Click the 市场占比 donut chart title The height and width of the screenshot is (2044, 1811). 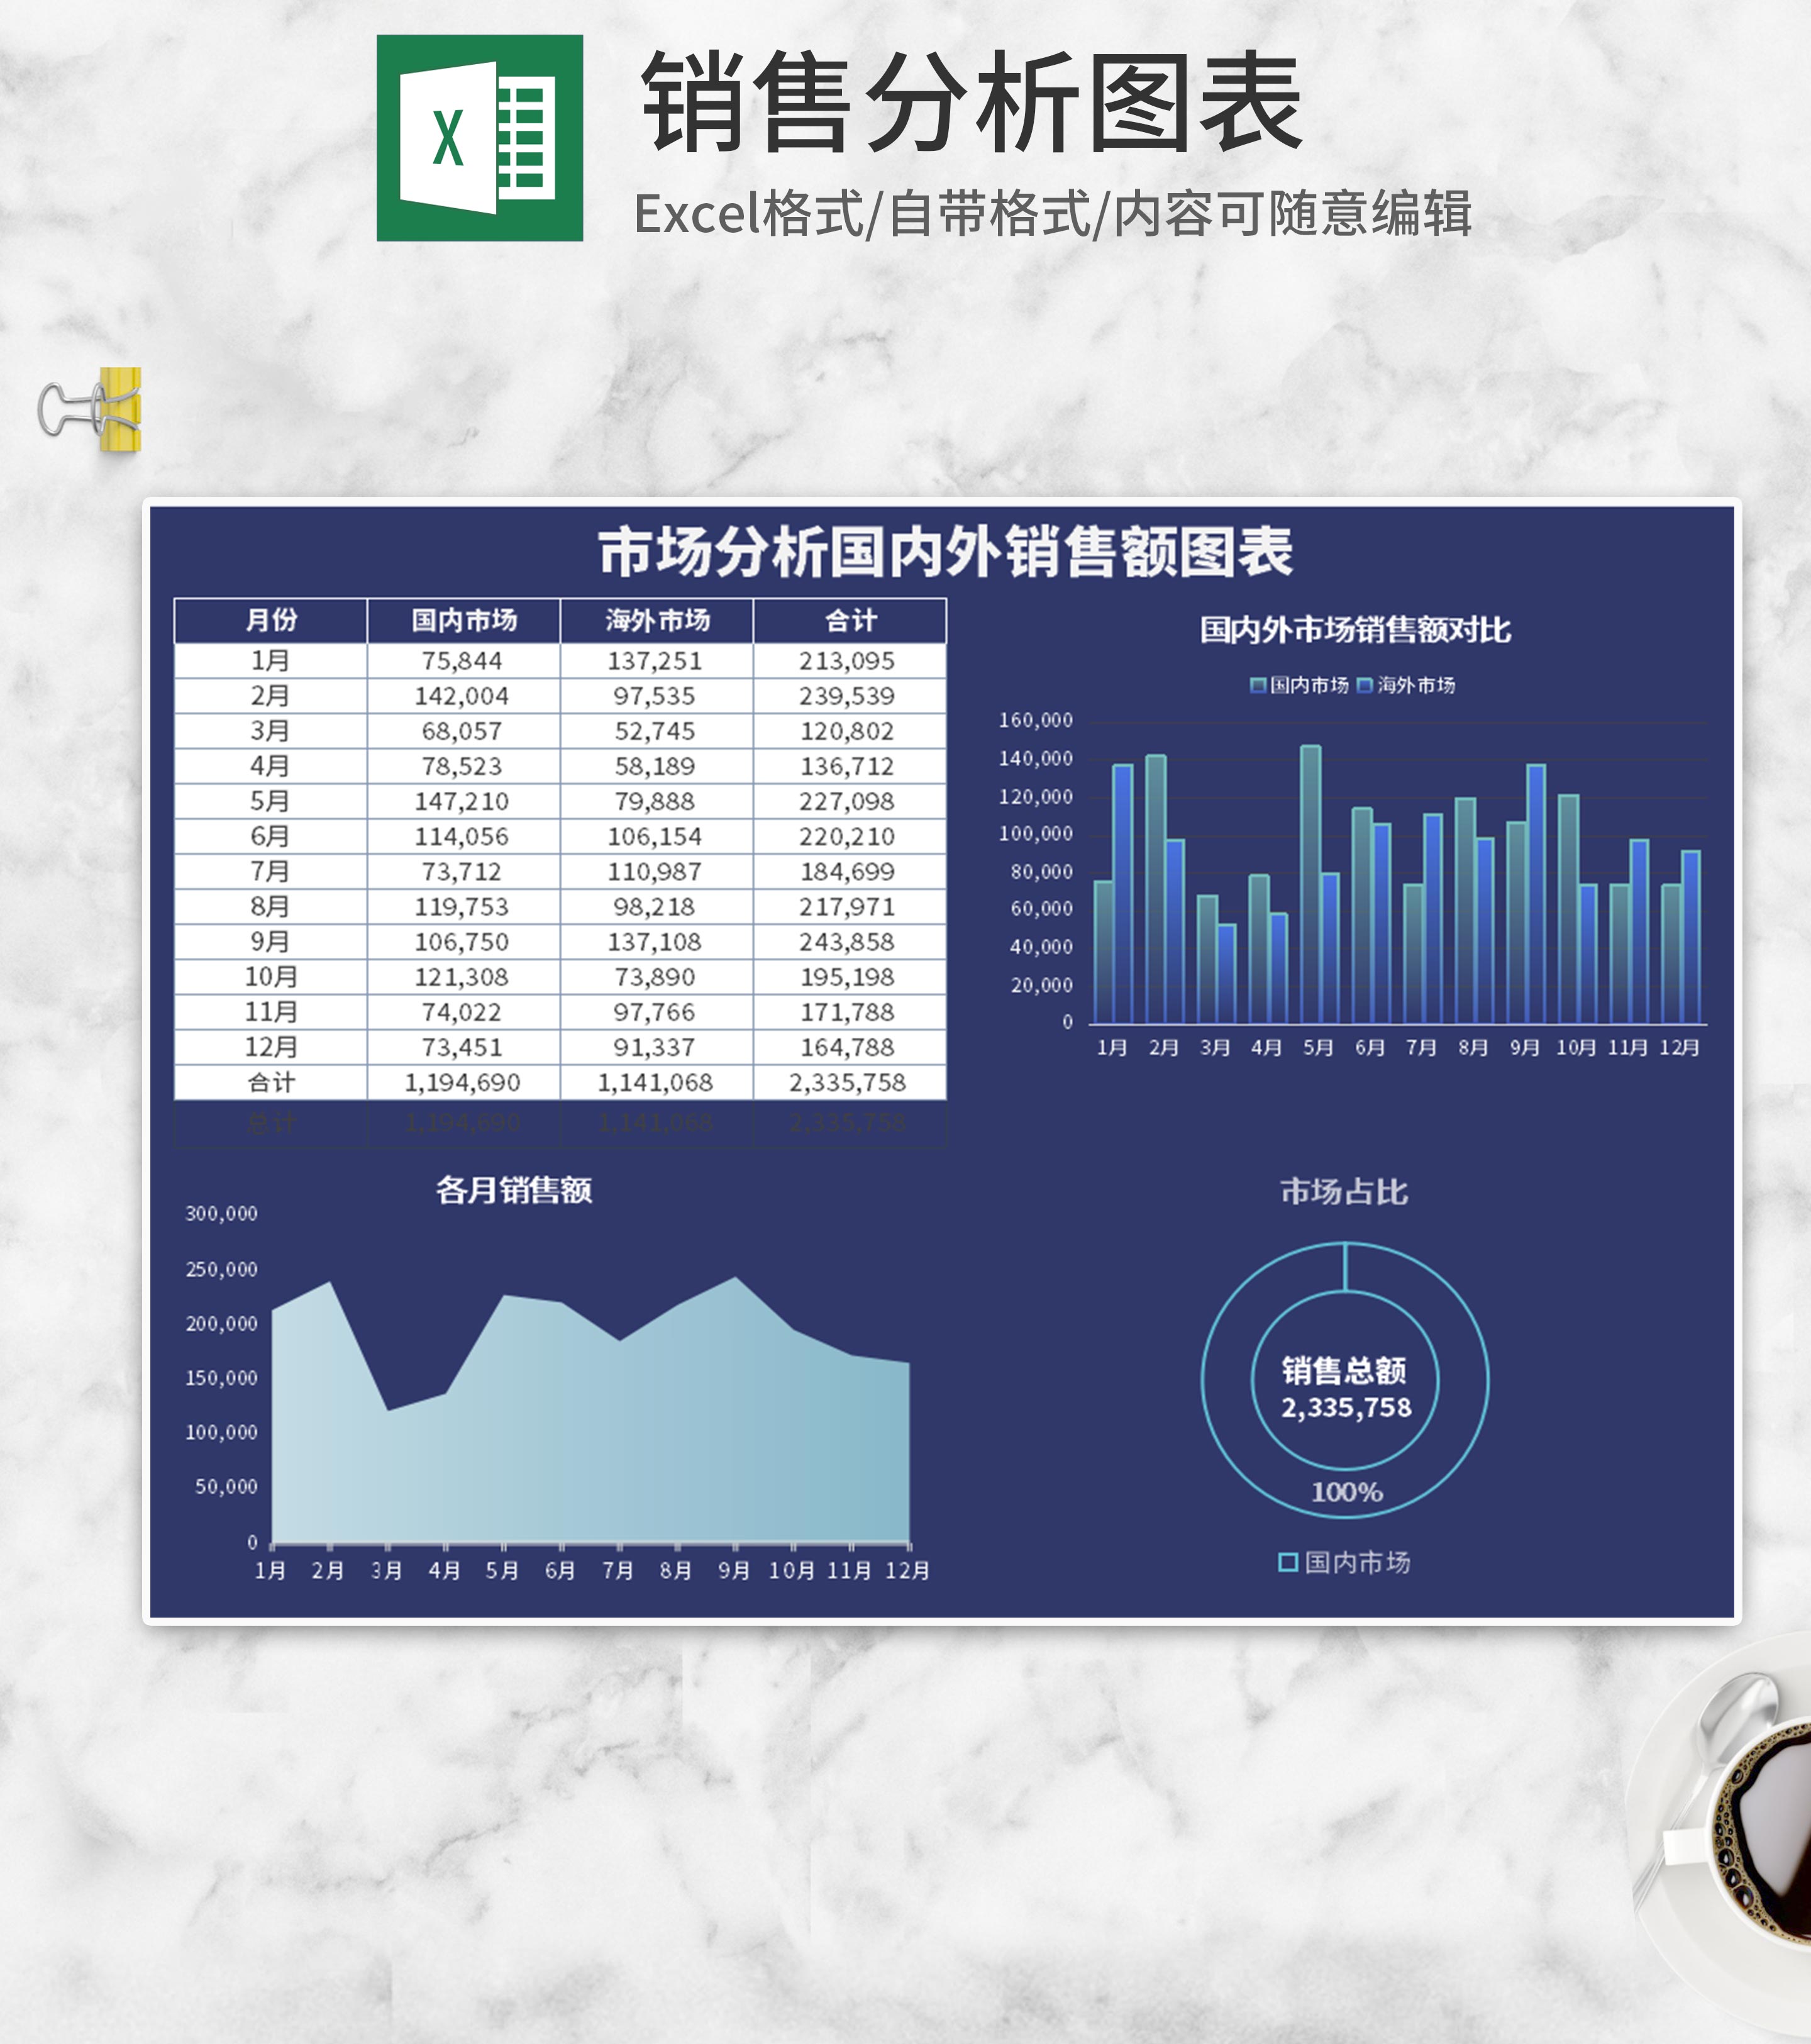(1344, 1191)
